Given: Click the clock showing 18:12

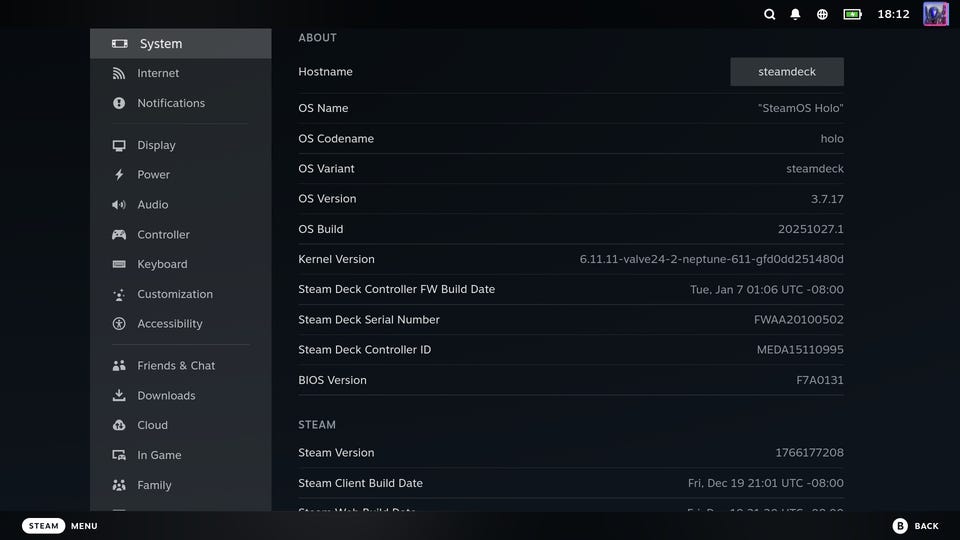Looking at the screenshot, I should tap(893, 14).
